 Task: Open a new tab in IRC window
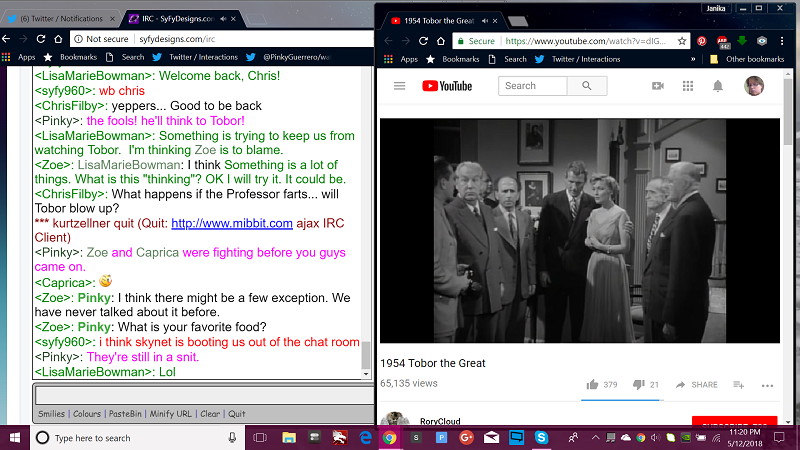point(256,19)
